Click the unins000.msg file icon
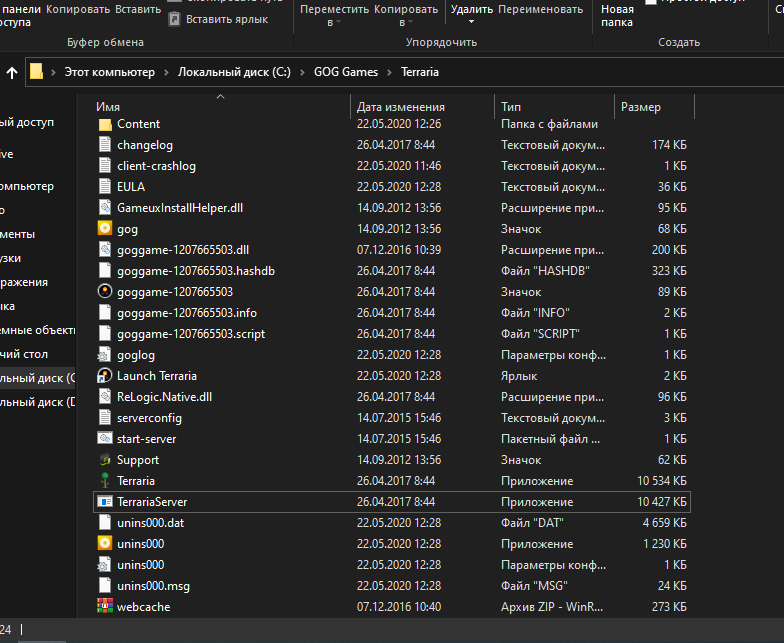This screenshot has height=643, width=784. (105, 586)
